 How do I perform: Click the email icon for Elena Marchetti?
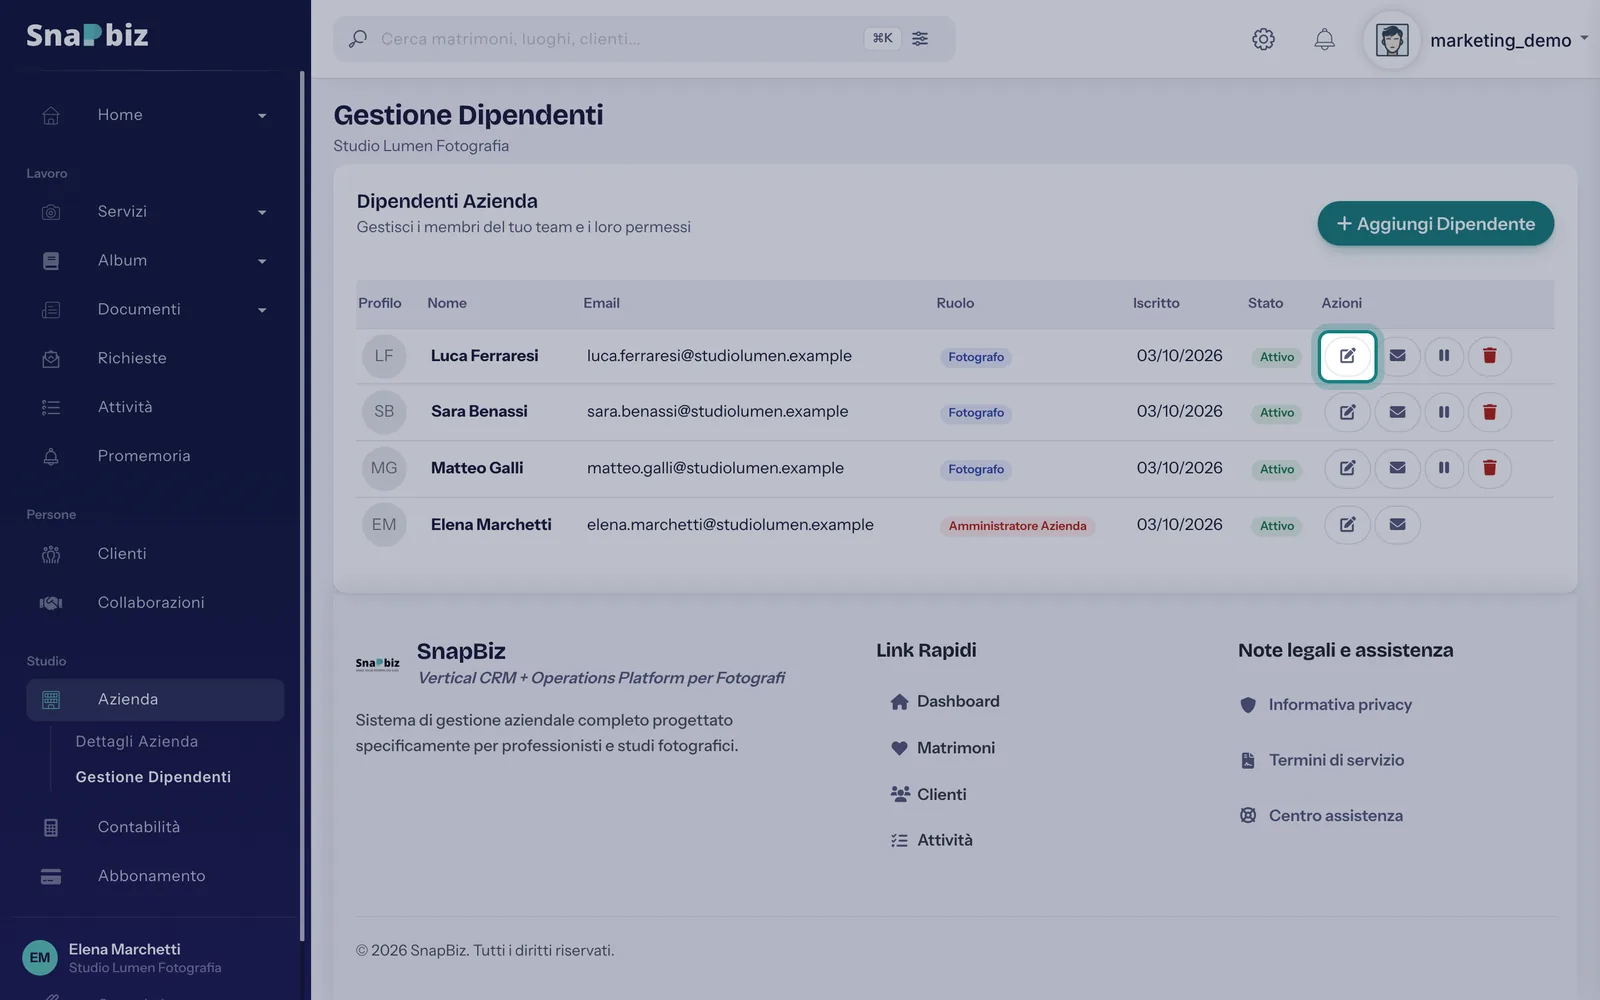click(x=1397, y=525)
